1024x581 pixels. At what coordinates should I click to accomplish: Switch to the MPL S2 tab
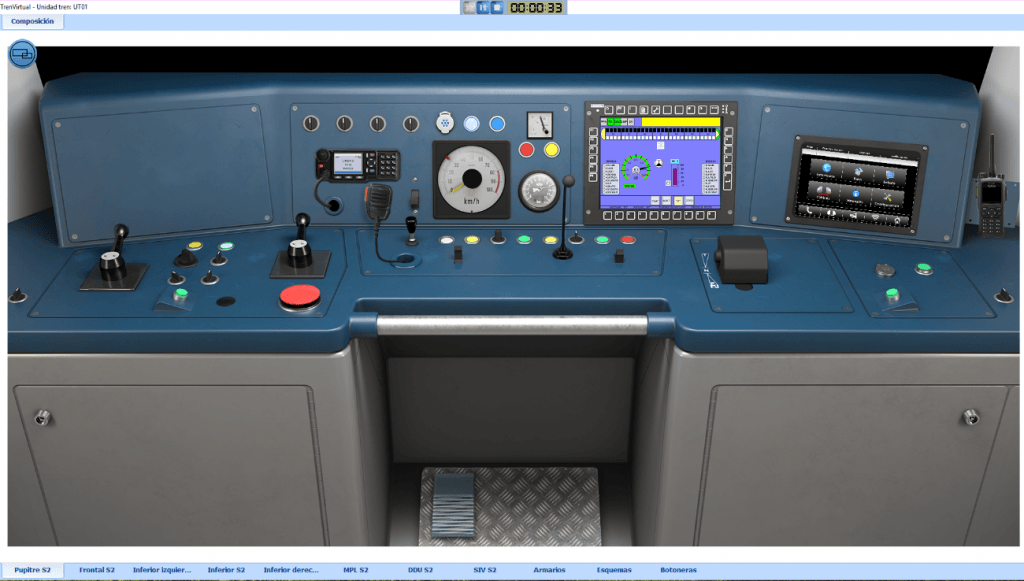click(356, 570)
